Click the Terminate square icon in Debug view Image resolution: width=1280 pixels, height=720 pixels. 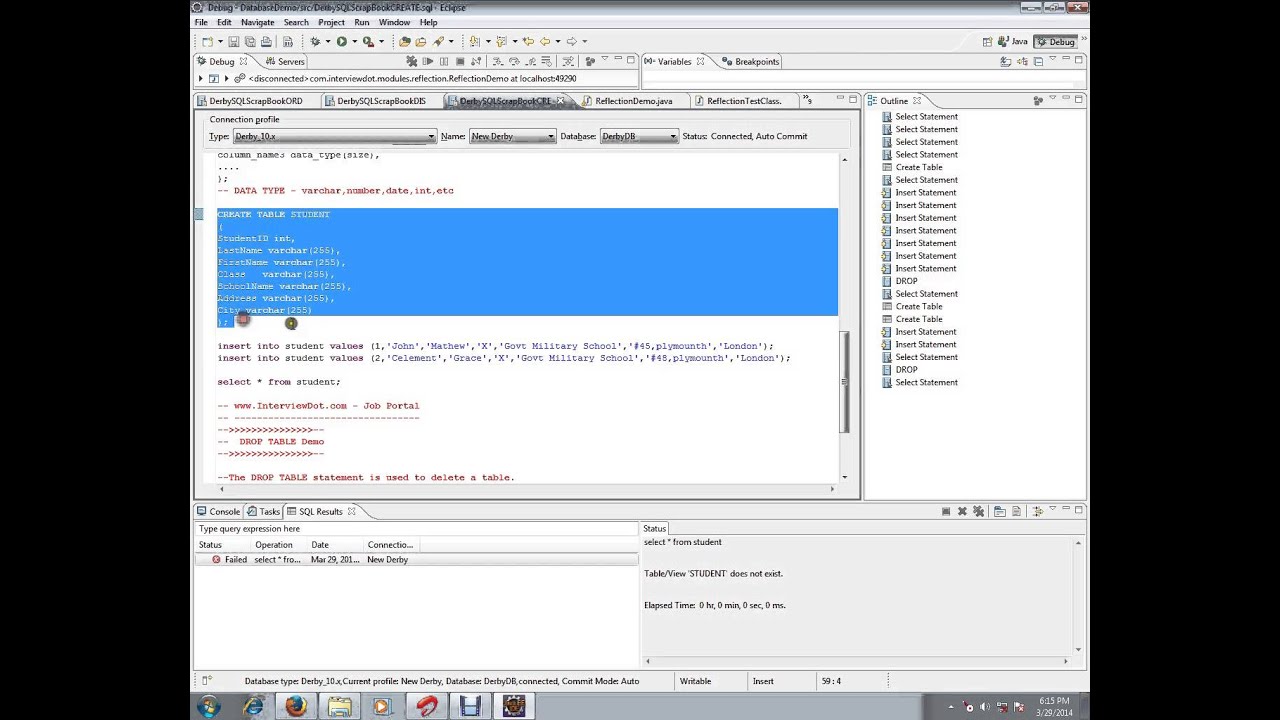click(460, 62)
